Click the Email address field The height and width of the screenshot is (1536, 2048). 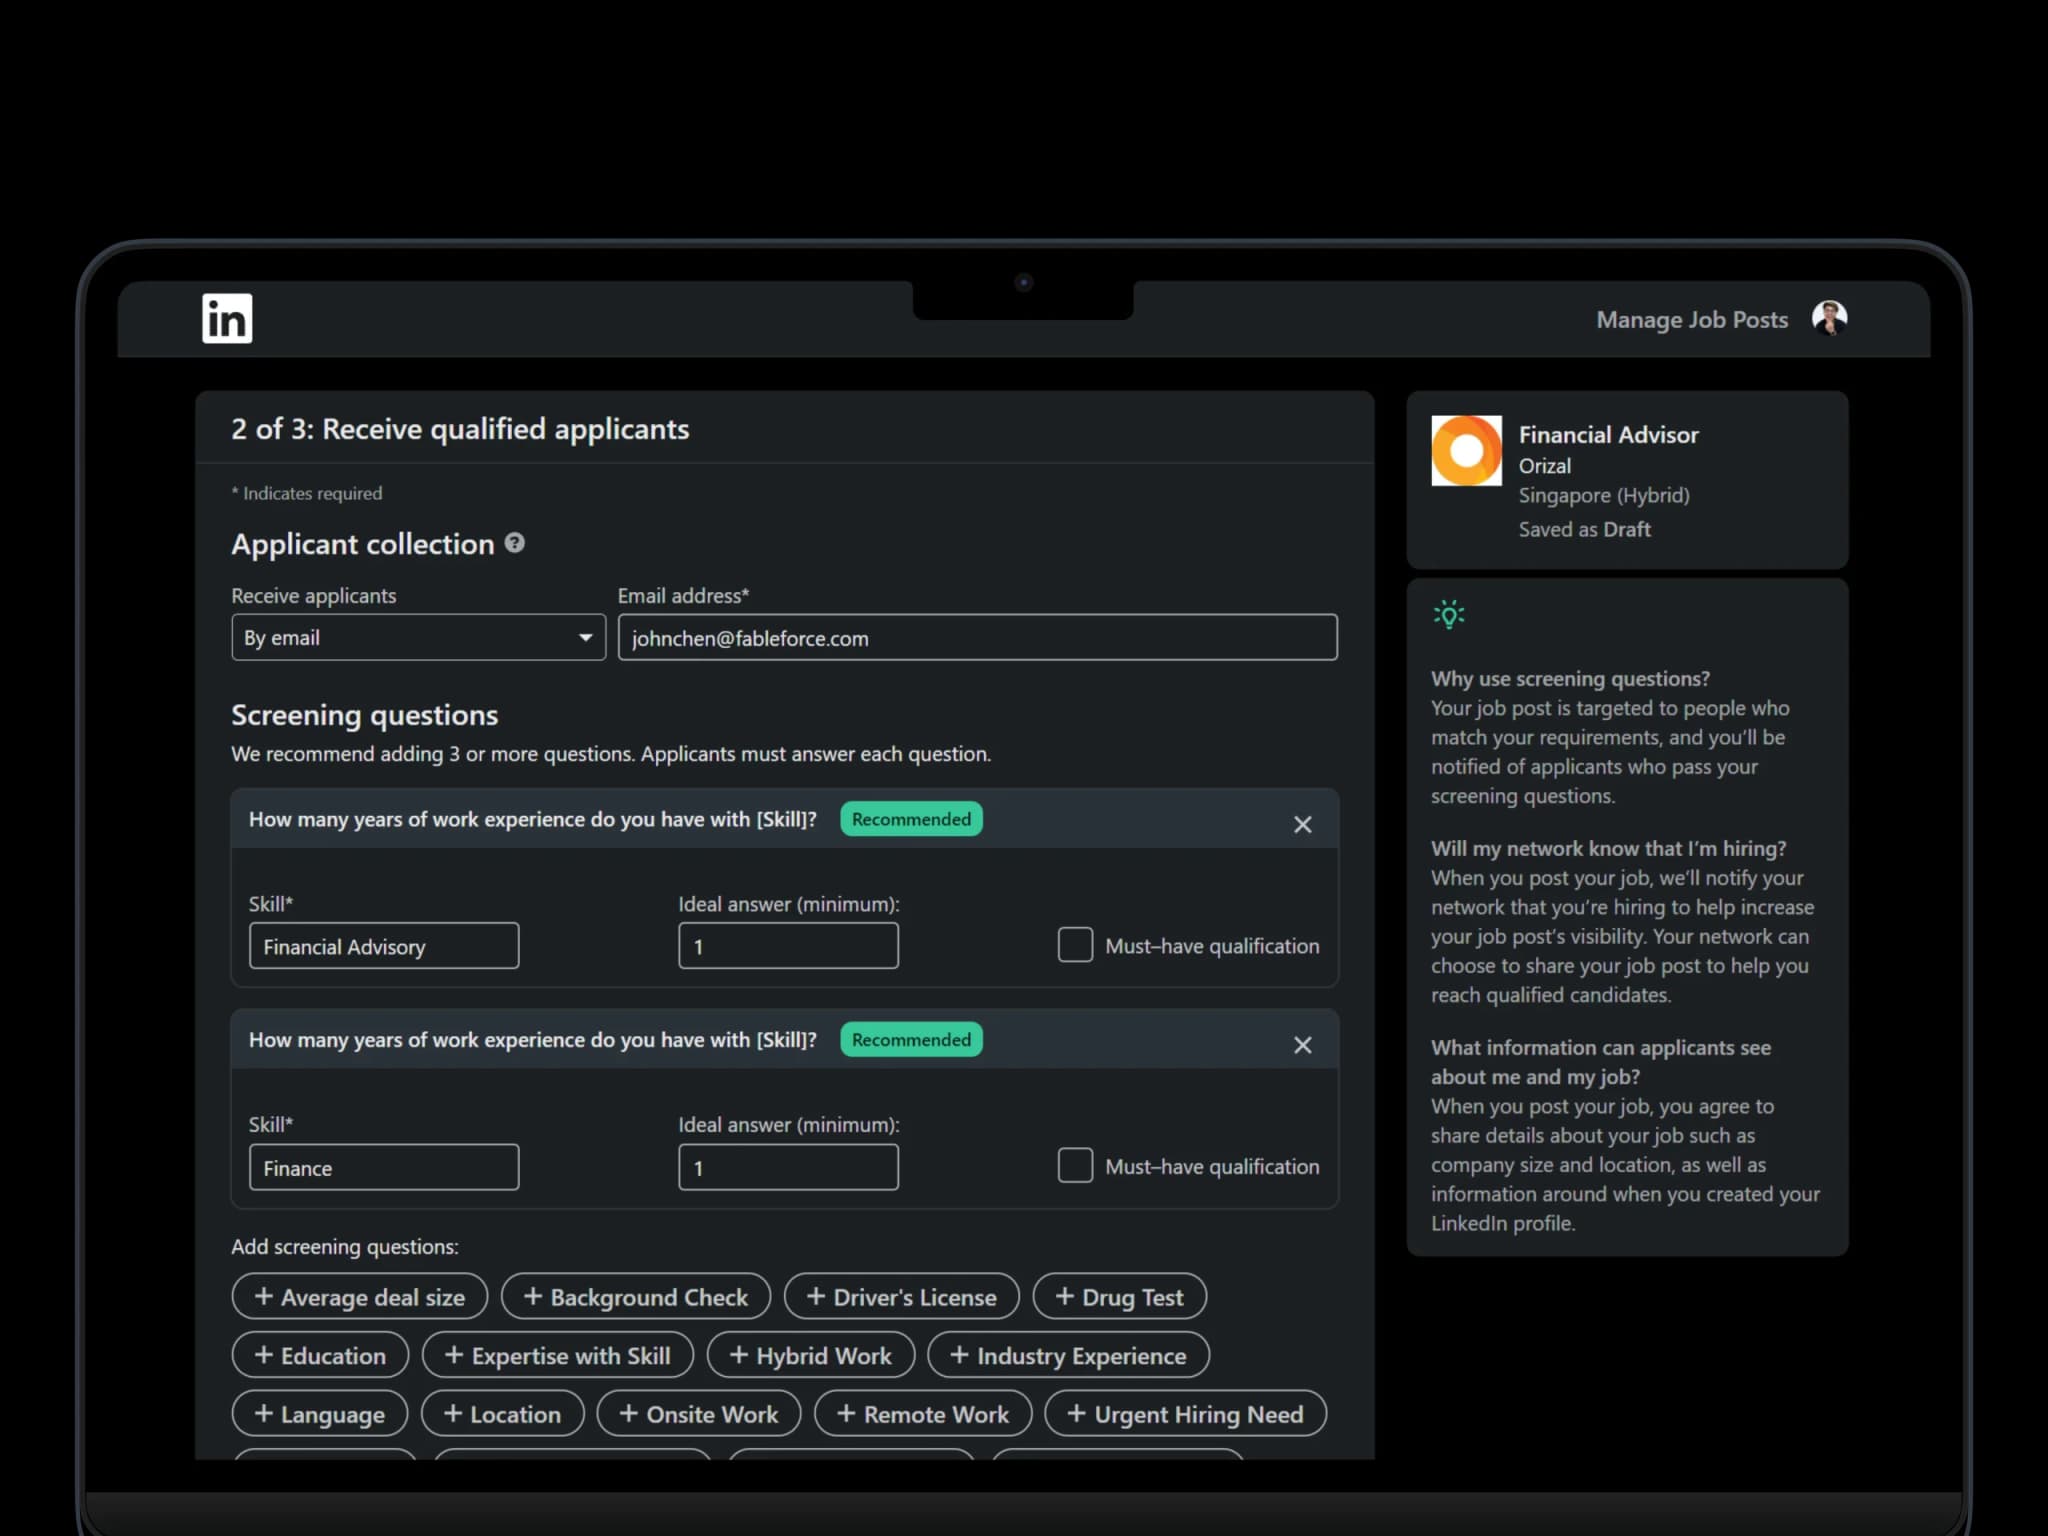[x=977, y=637]
